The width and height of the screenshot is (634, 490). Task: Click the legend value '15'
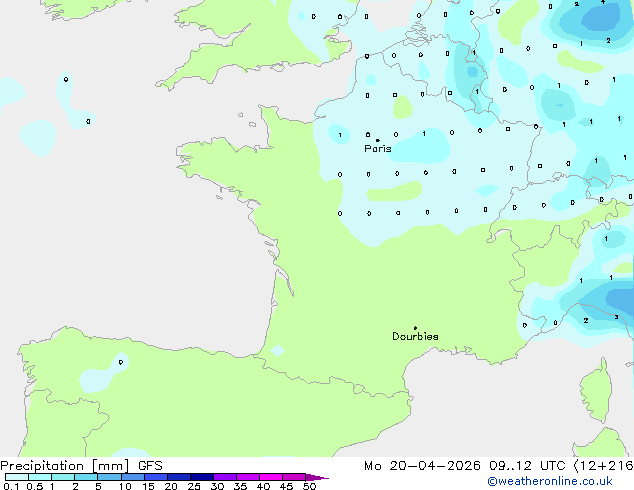(x=148, y=486)
